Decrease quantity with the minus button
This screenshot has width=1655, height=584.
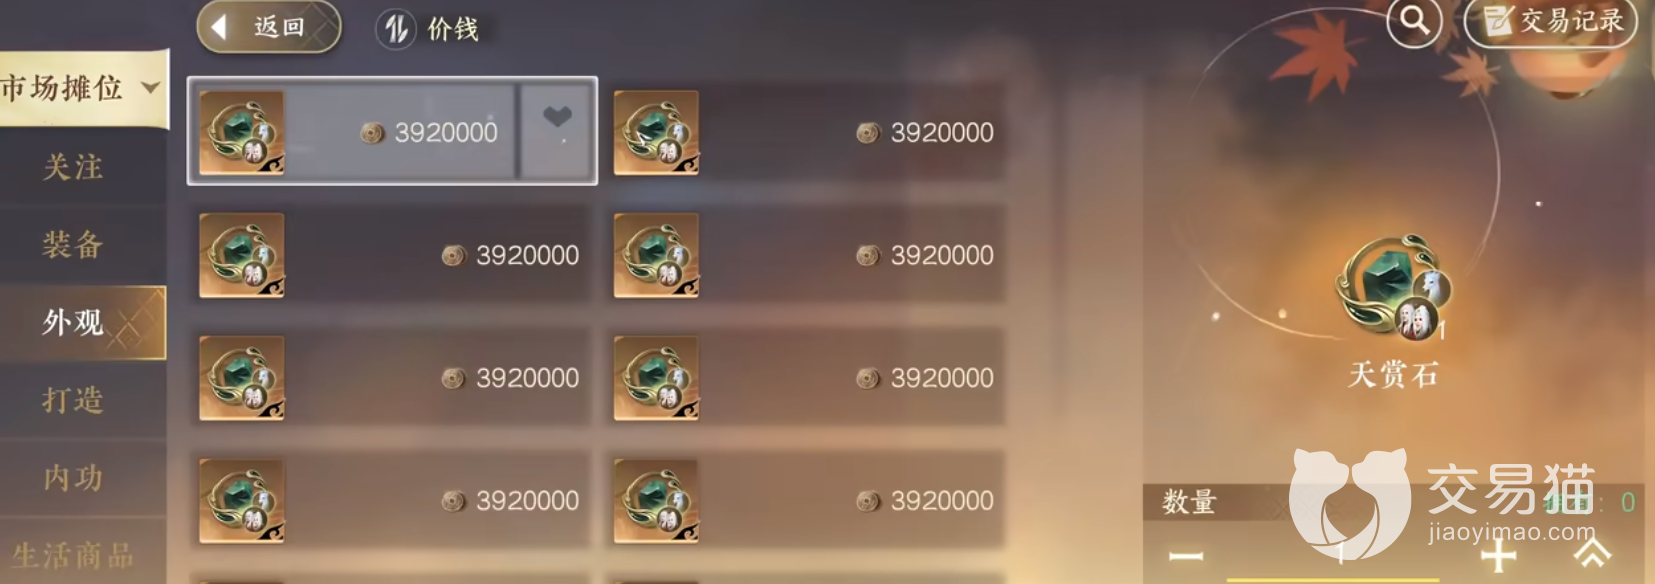click(x=1187, y=555)
